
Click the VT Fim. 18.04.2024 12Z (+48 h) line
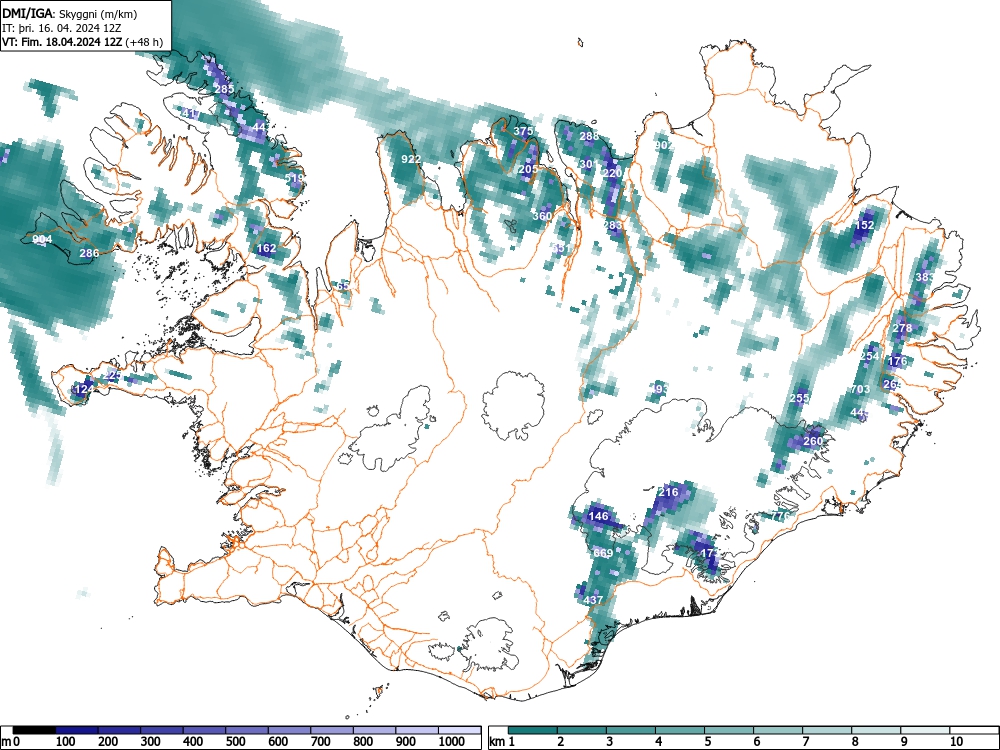pos(83,42)
